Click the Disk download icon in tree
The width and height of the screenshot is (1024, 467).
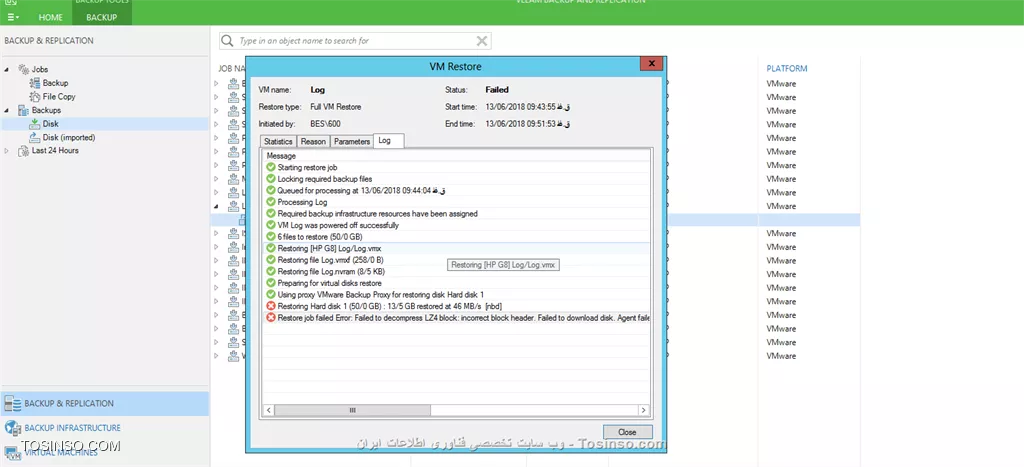[x=36, y=124]
